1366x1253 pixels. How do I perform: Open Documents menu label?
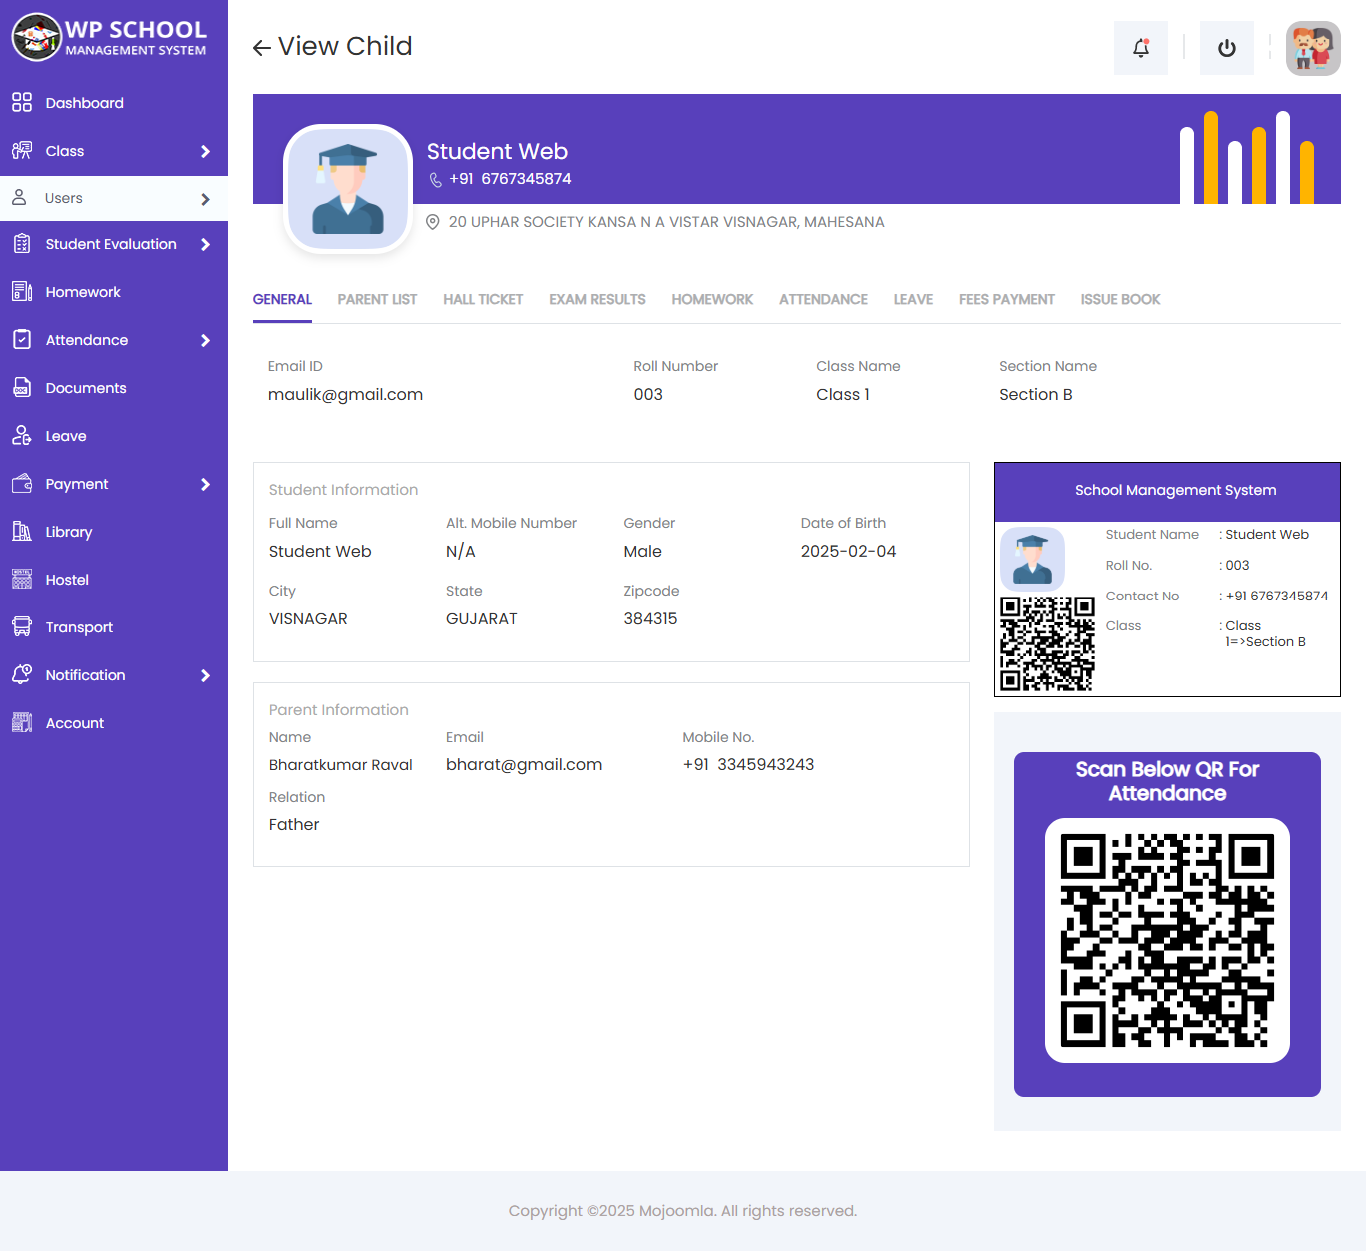coord(86,388)
